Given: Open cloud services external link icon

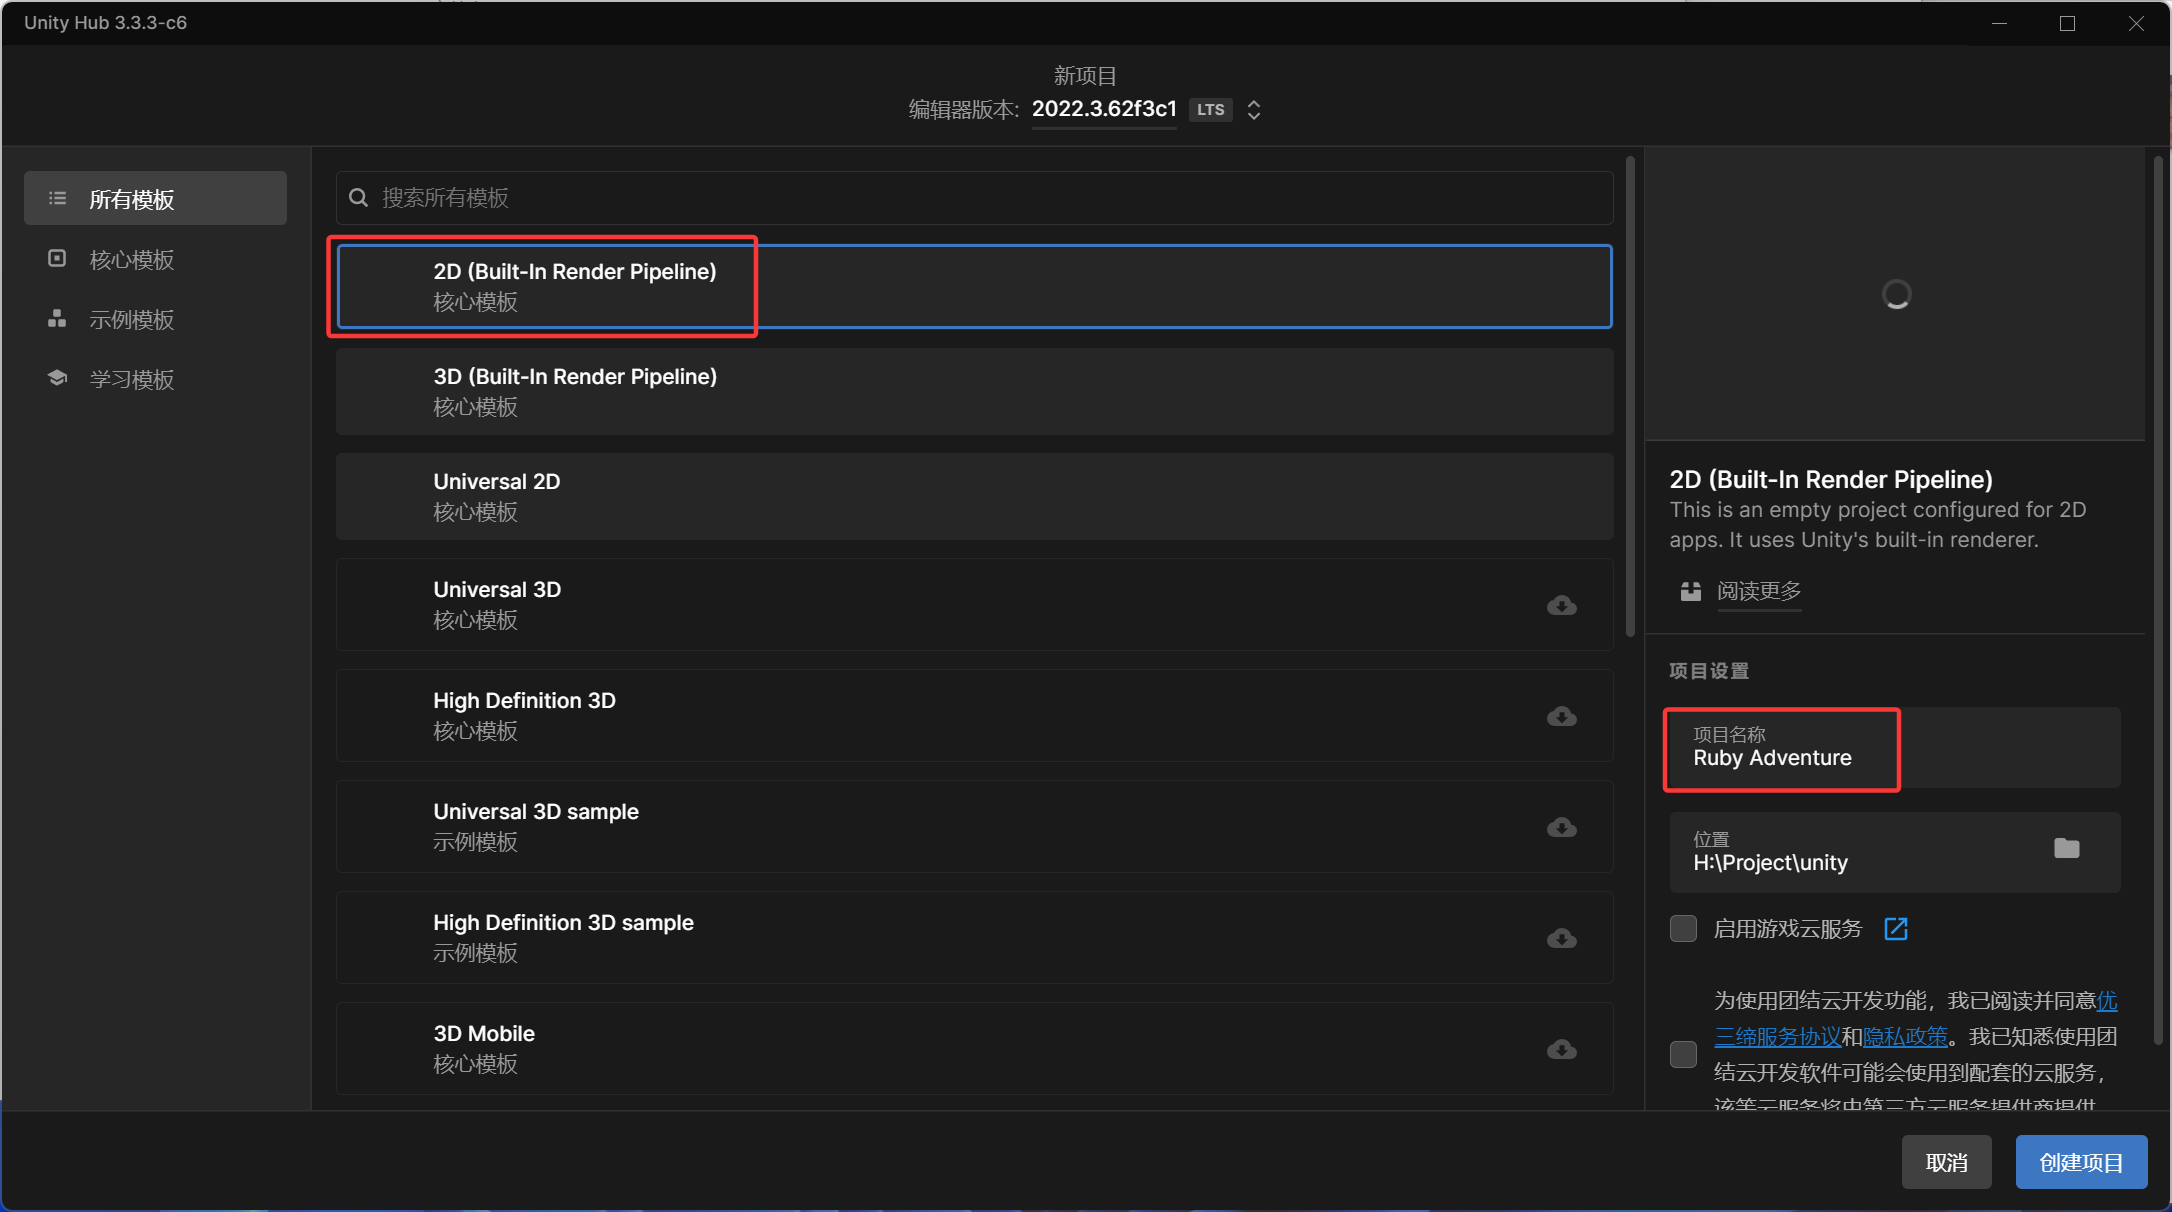Looking at the screenshot, I should [x=1895, y=929].
